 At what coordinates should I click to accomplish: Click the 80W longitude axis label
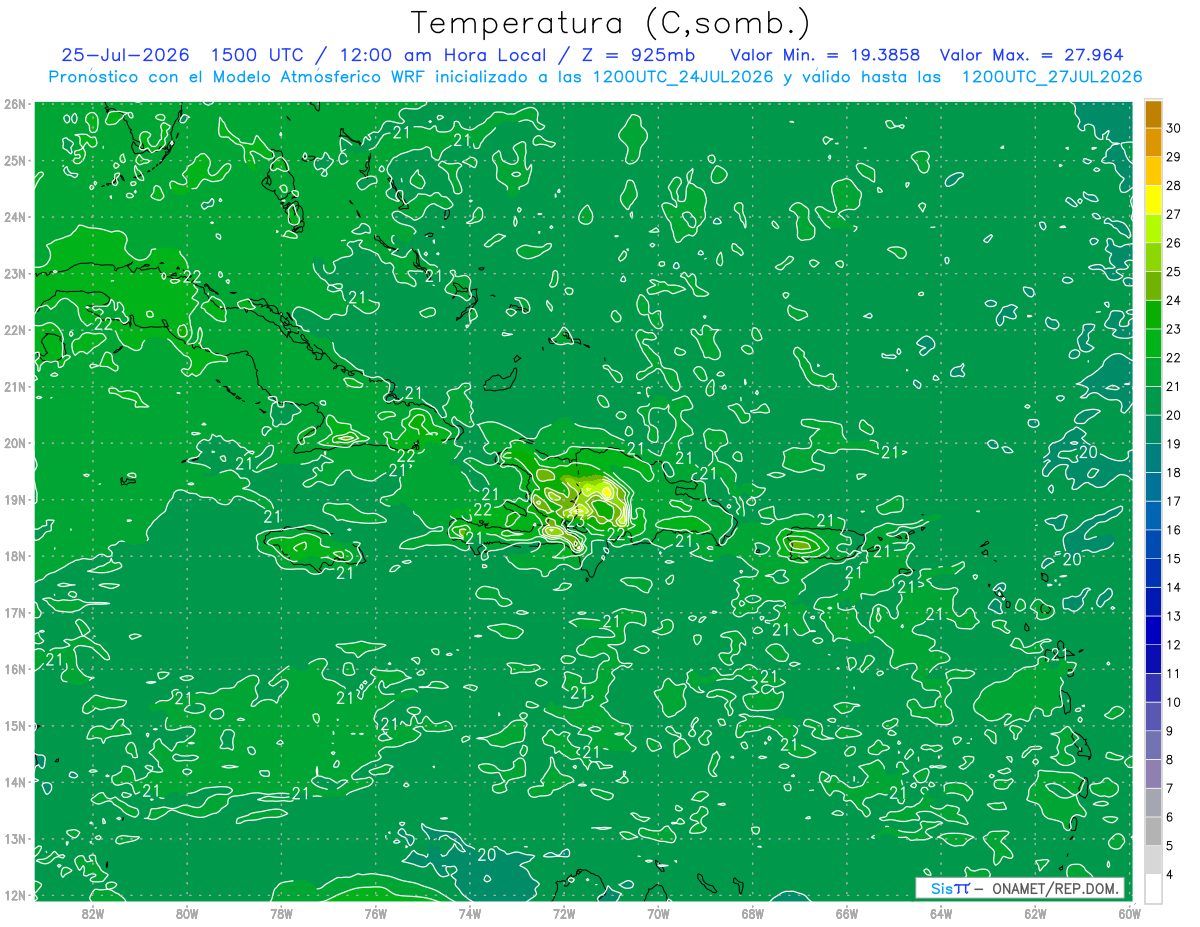[187, 912]
